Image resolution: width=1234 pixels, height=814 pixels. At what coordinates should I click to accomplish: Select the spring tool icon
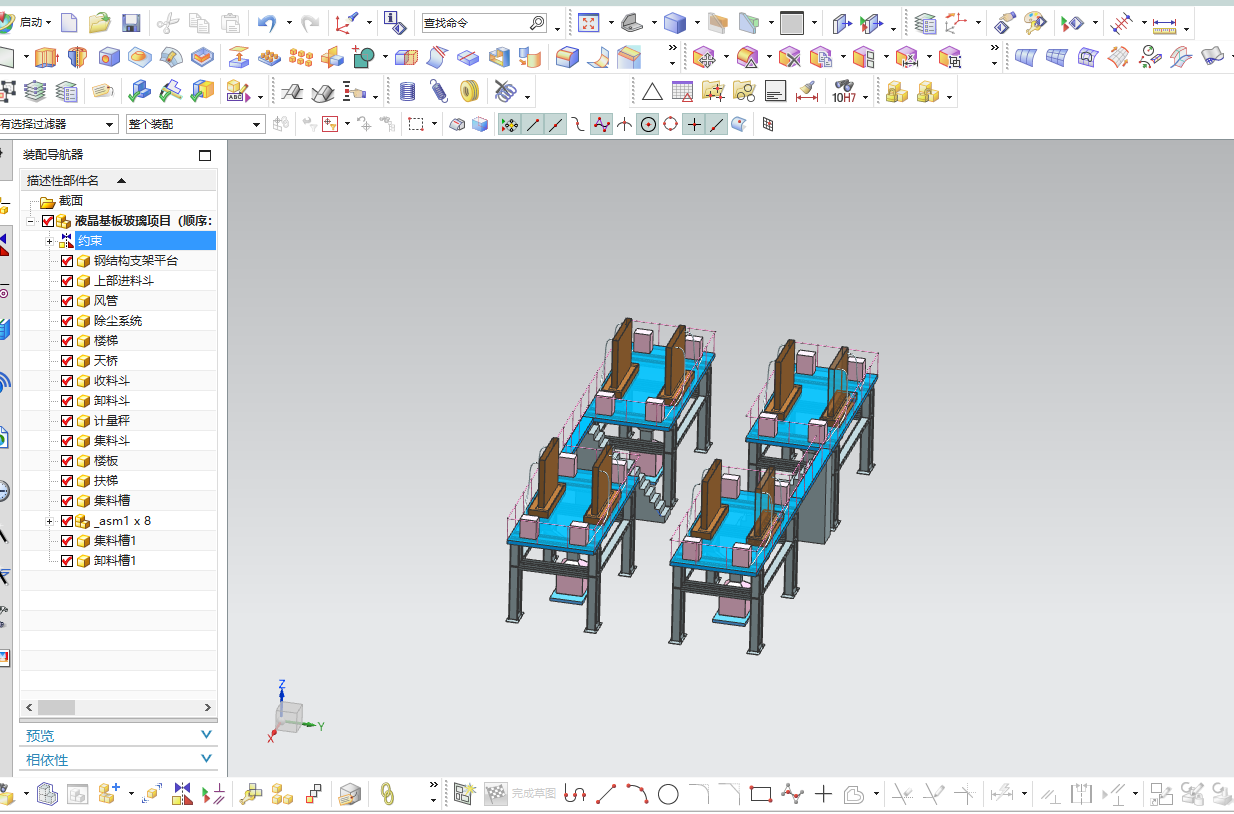pos(438,92)
